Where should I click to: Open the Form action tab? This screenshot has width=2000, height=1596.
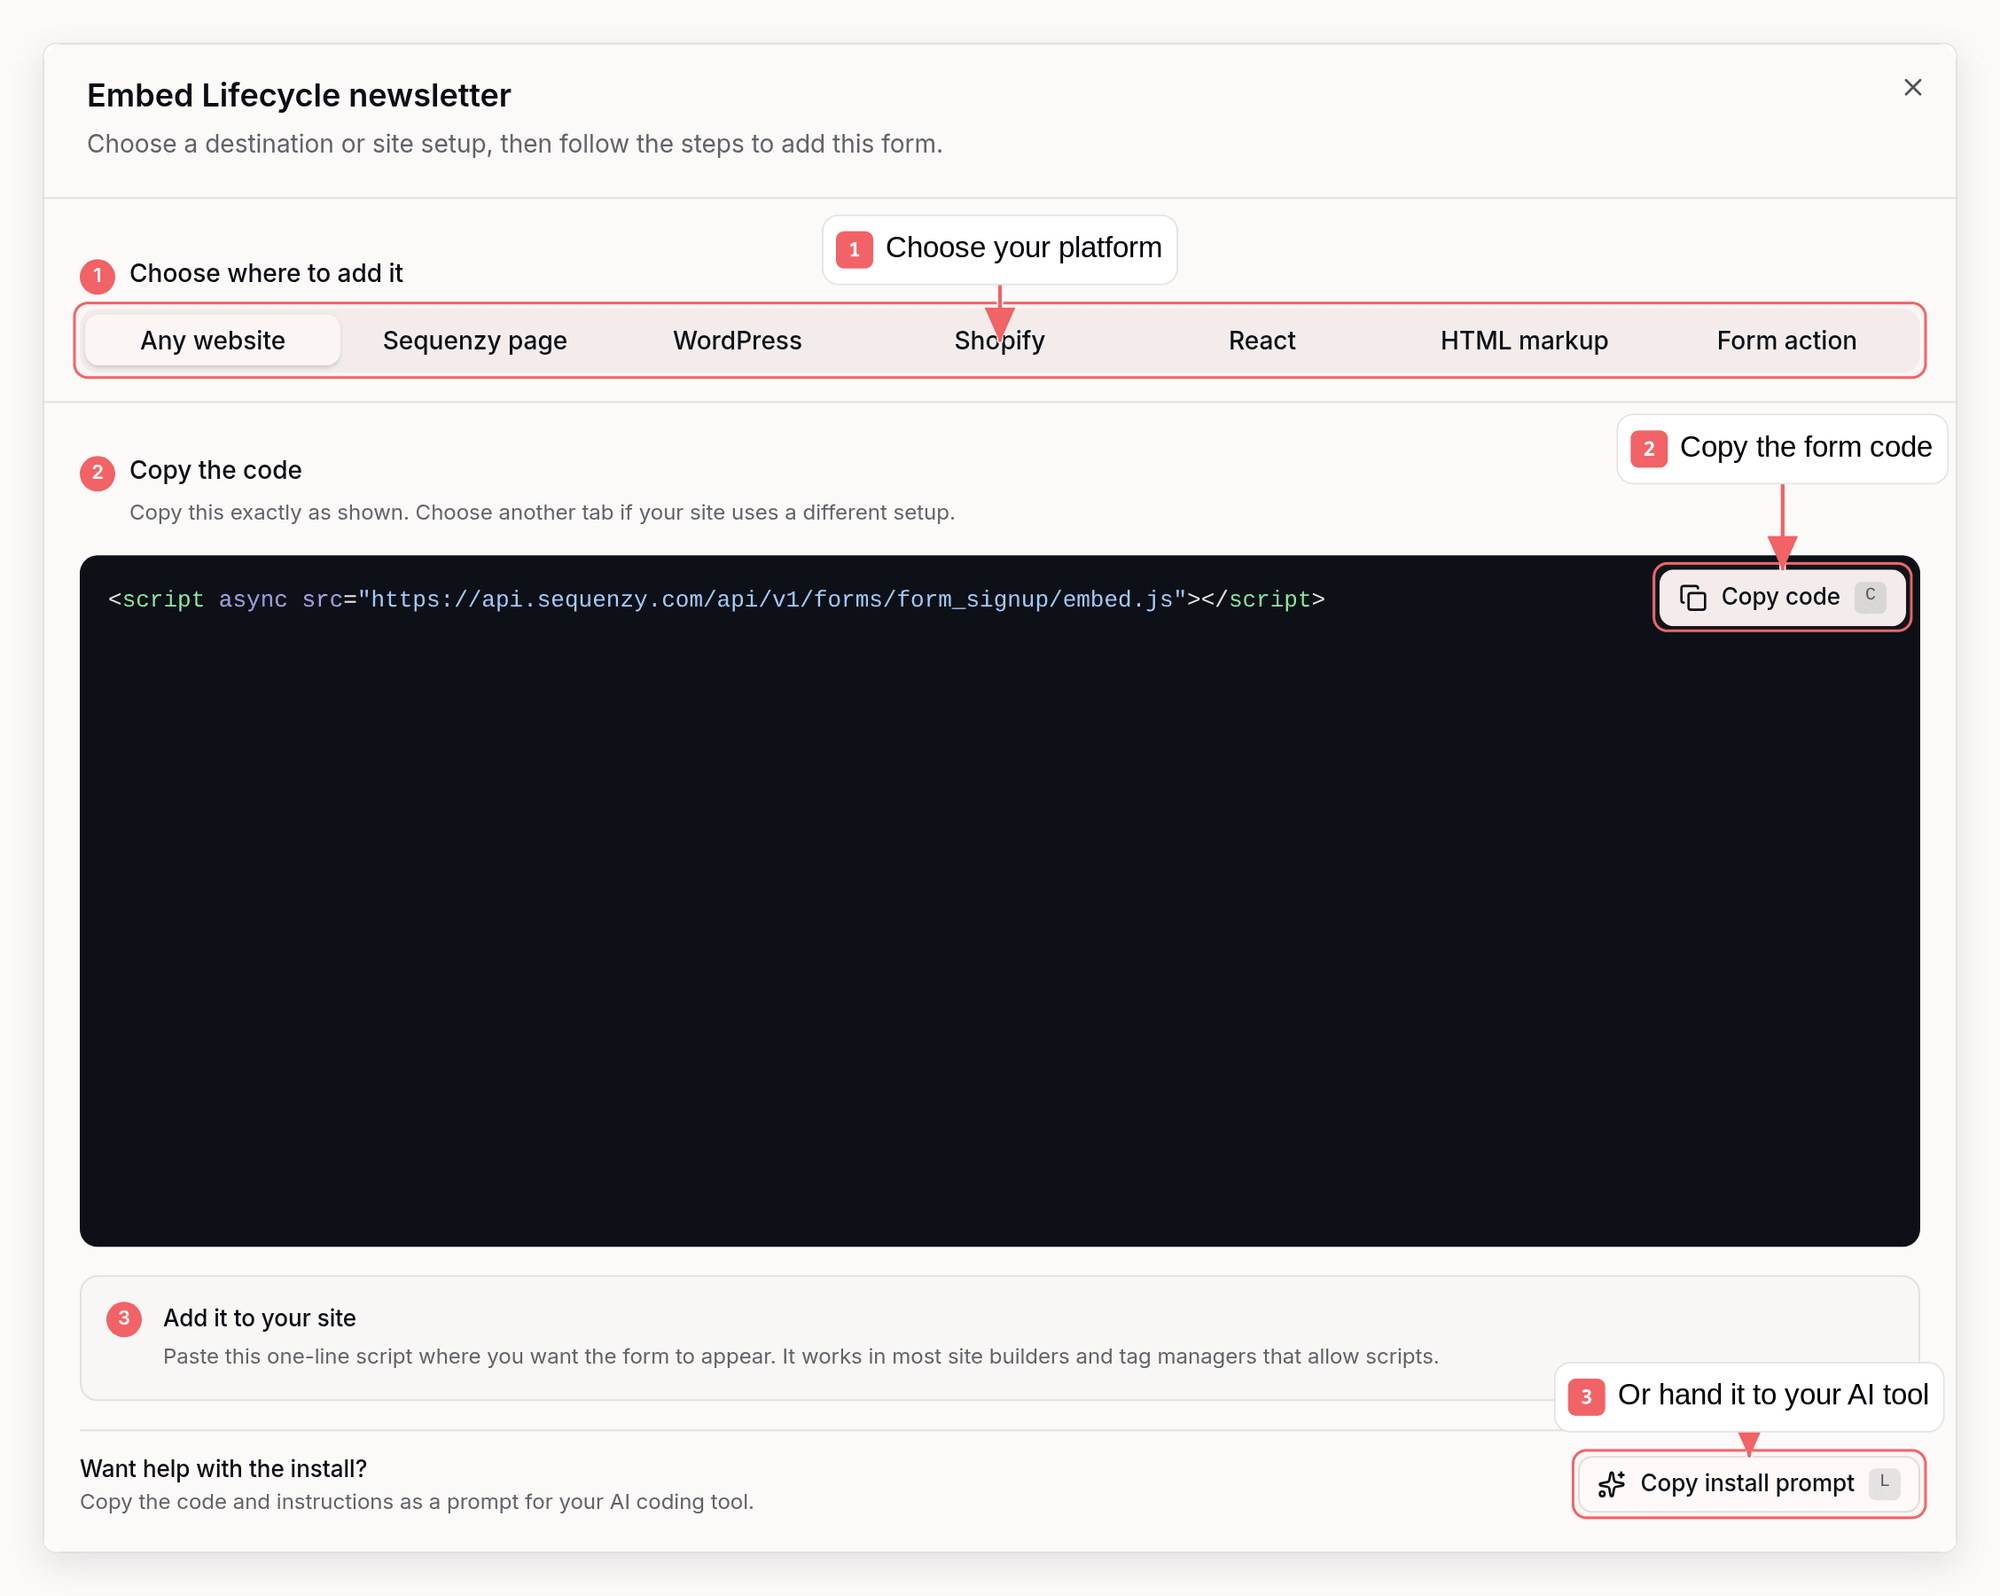coord(1786,340)
